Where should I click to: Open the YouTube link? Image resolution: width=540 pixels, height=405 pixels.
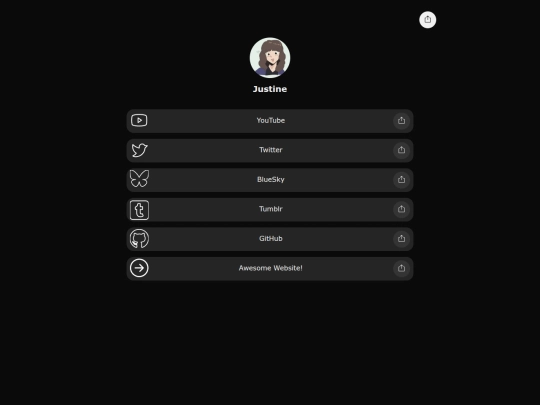pyautogui.click(x=270, y=121)
